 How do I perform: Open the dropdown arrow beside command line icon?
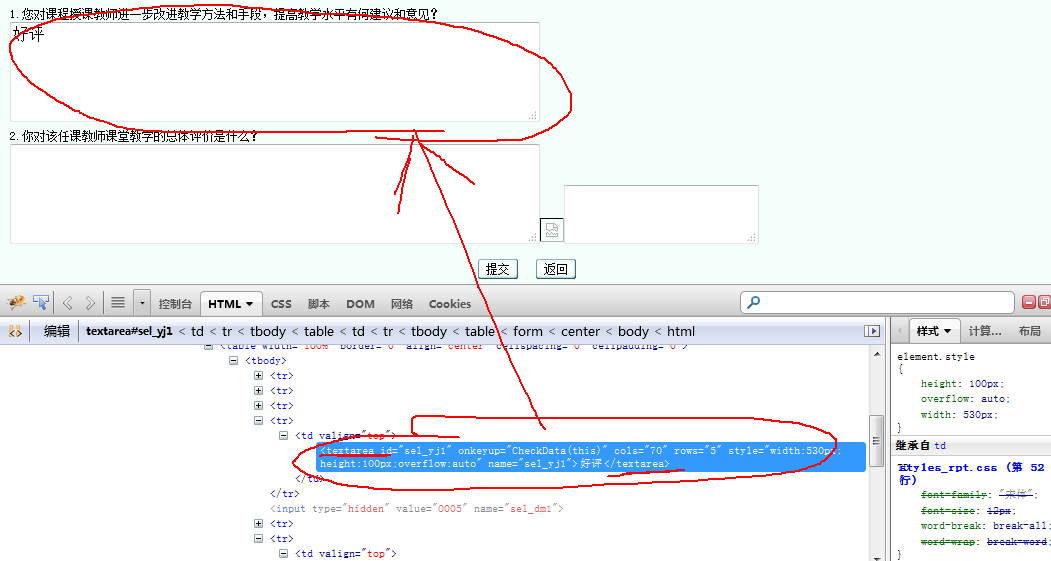coord(142,303)
